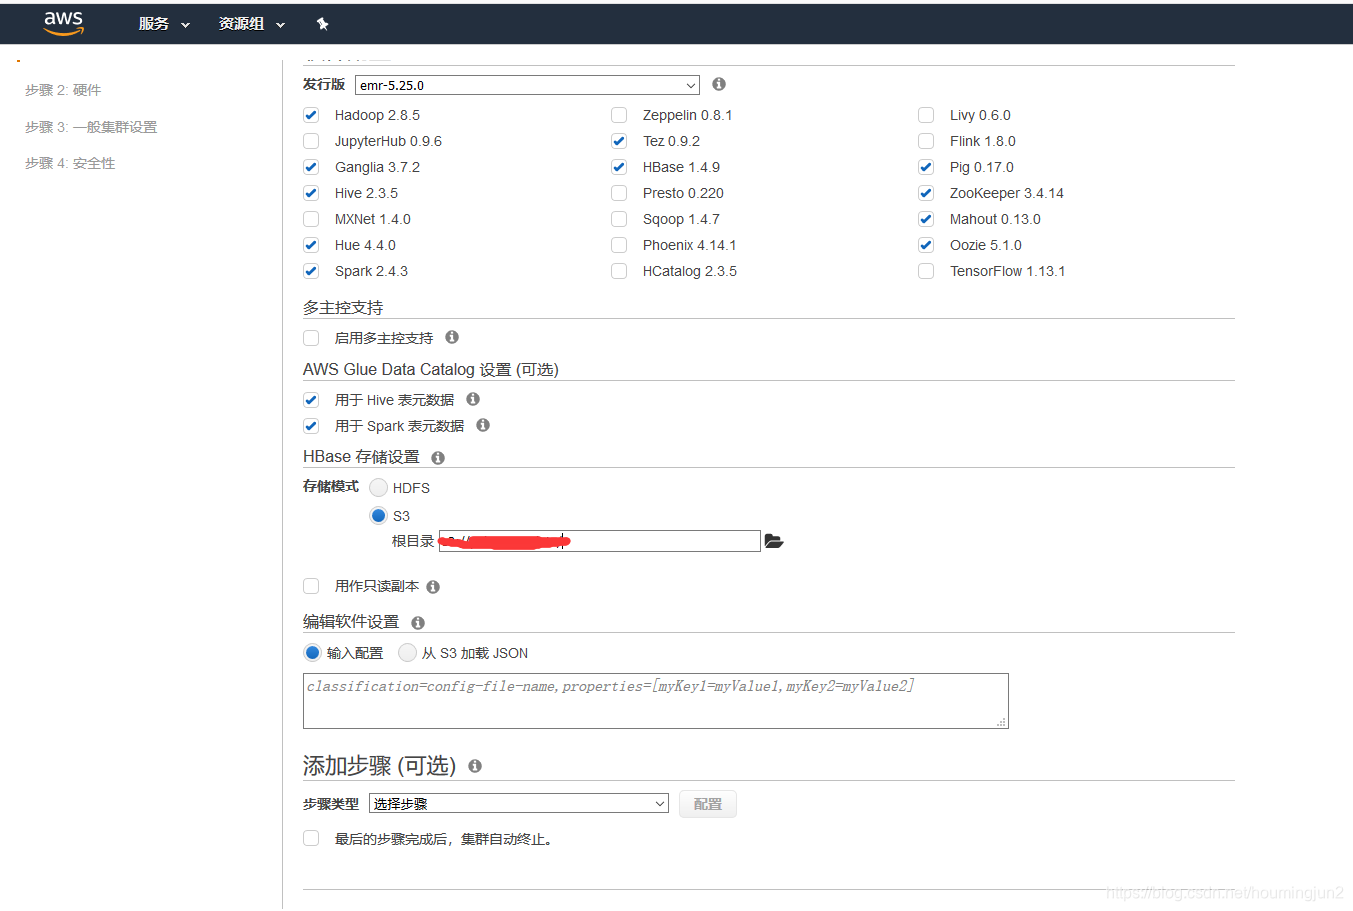1353x911 pixels.
Task: Enable 启用多主控支持 checkbox
Action: (311, 338)
